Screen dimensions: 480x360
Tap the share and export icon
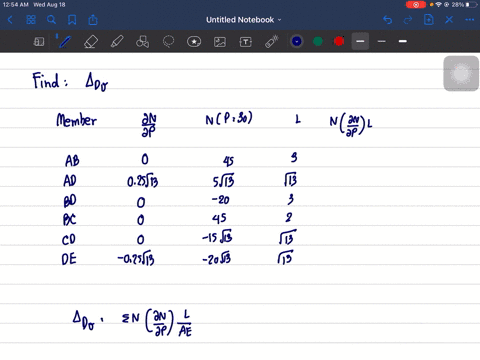tap(93, 20)
